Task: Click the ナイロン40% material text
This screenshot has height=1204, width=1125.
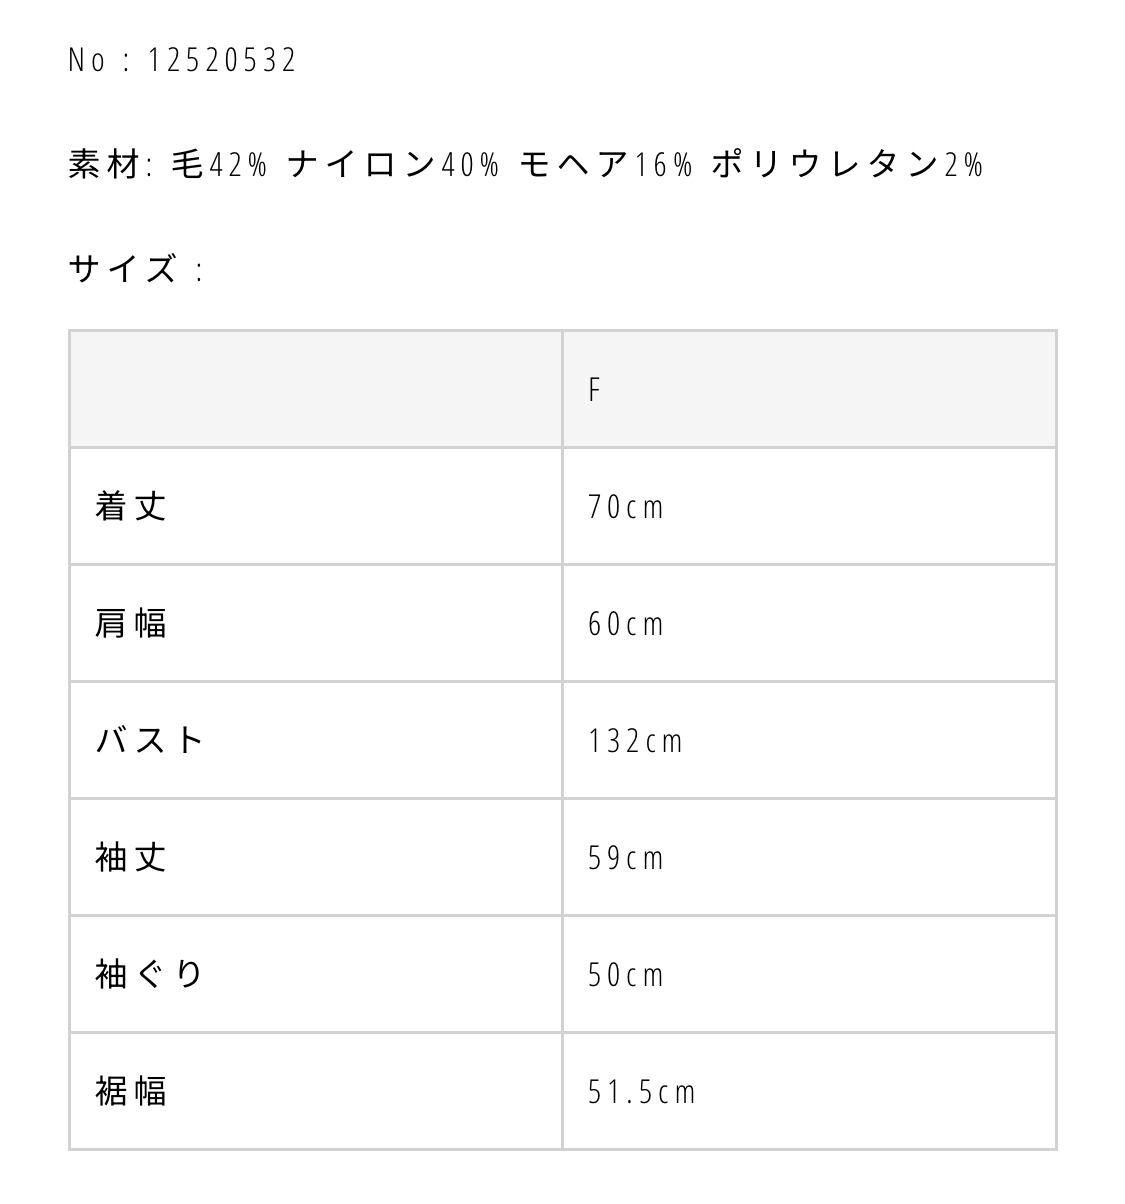Action: click(393, 164)
